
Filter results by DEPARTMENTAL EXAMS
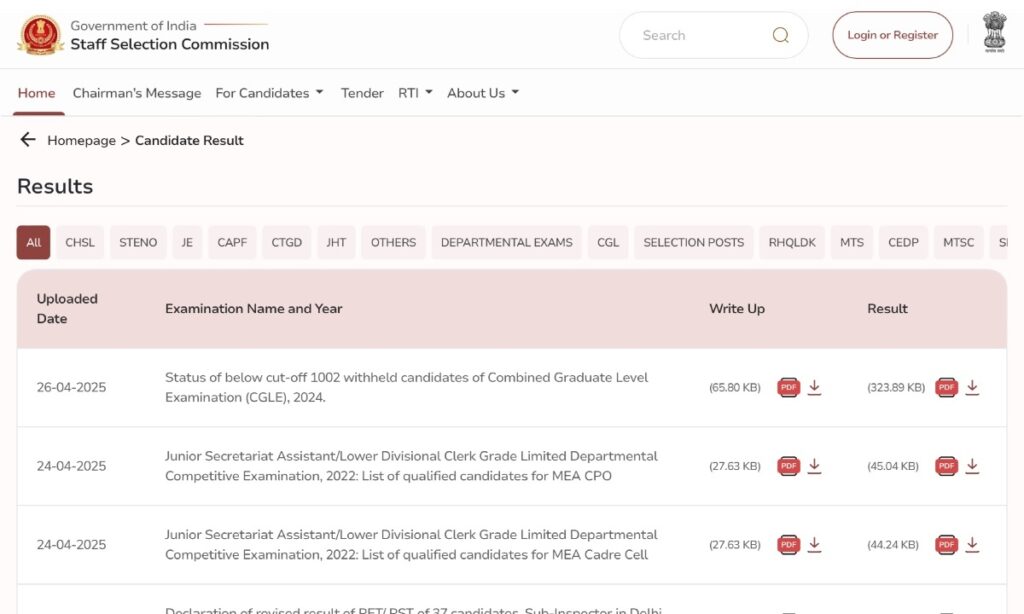click(x=507, y=242)
